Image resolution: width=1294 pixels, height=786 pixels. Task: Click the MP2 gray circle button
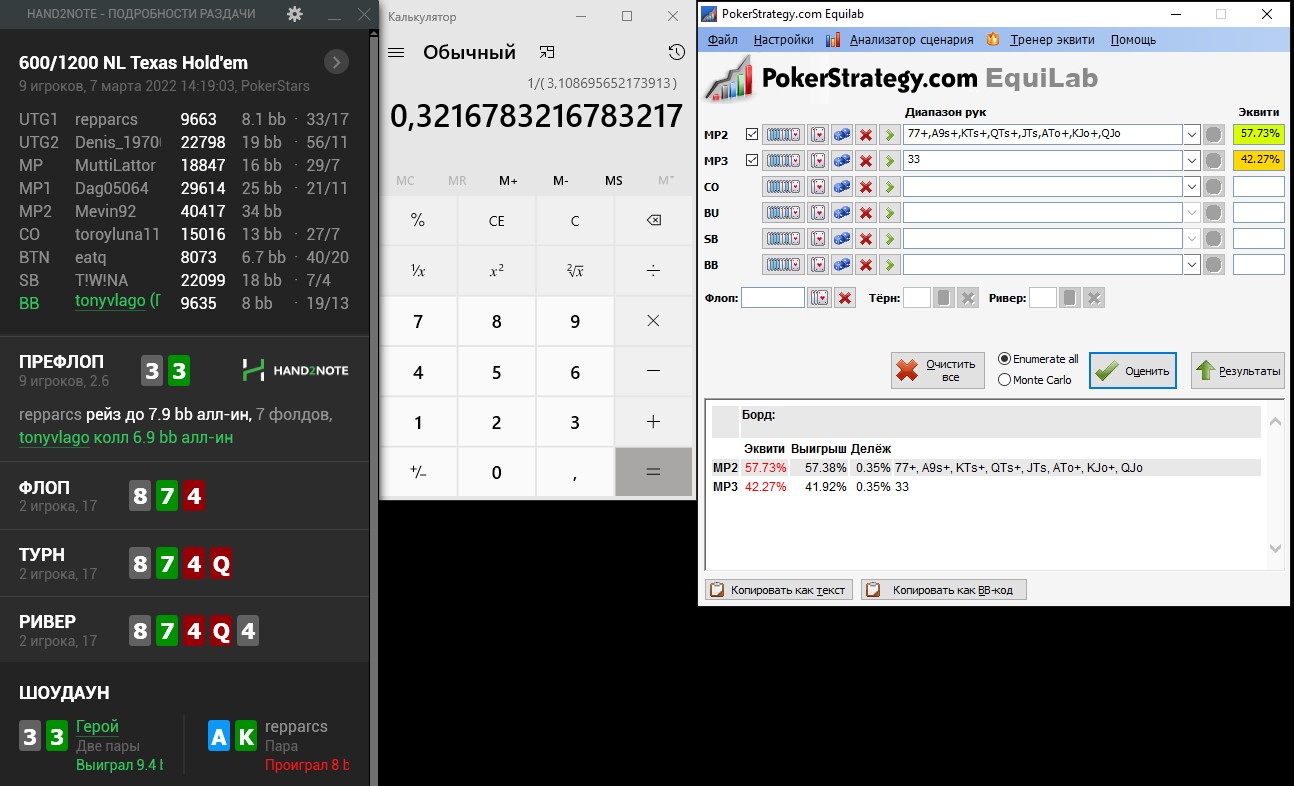click(x=1213, y=134)
